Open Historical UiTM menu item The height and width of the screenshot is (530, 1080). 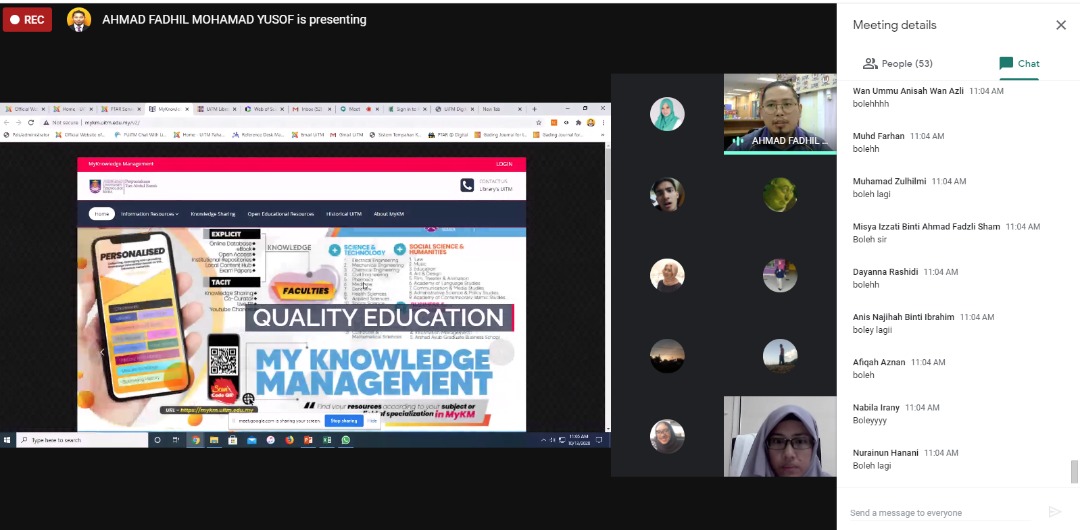344,214
